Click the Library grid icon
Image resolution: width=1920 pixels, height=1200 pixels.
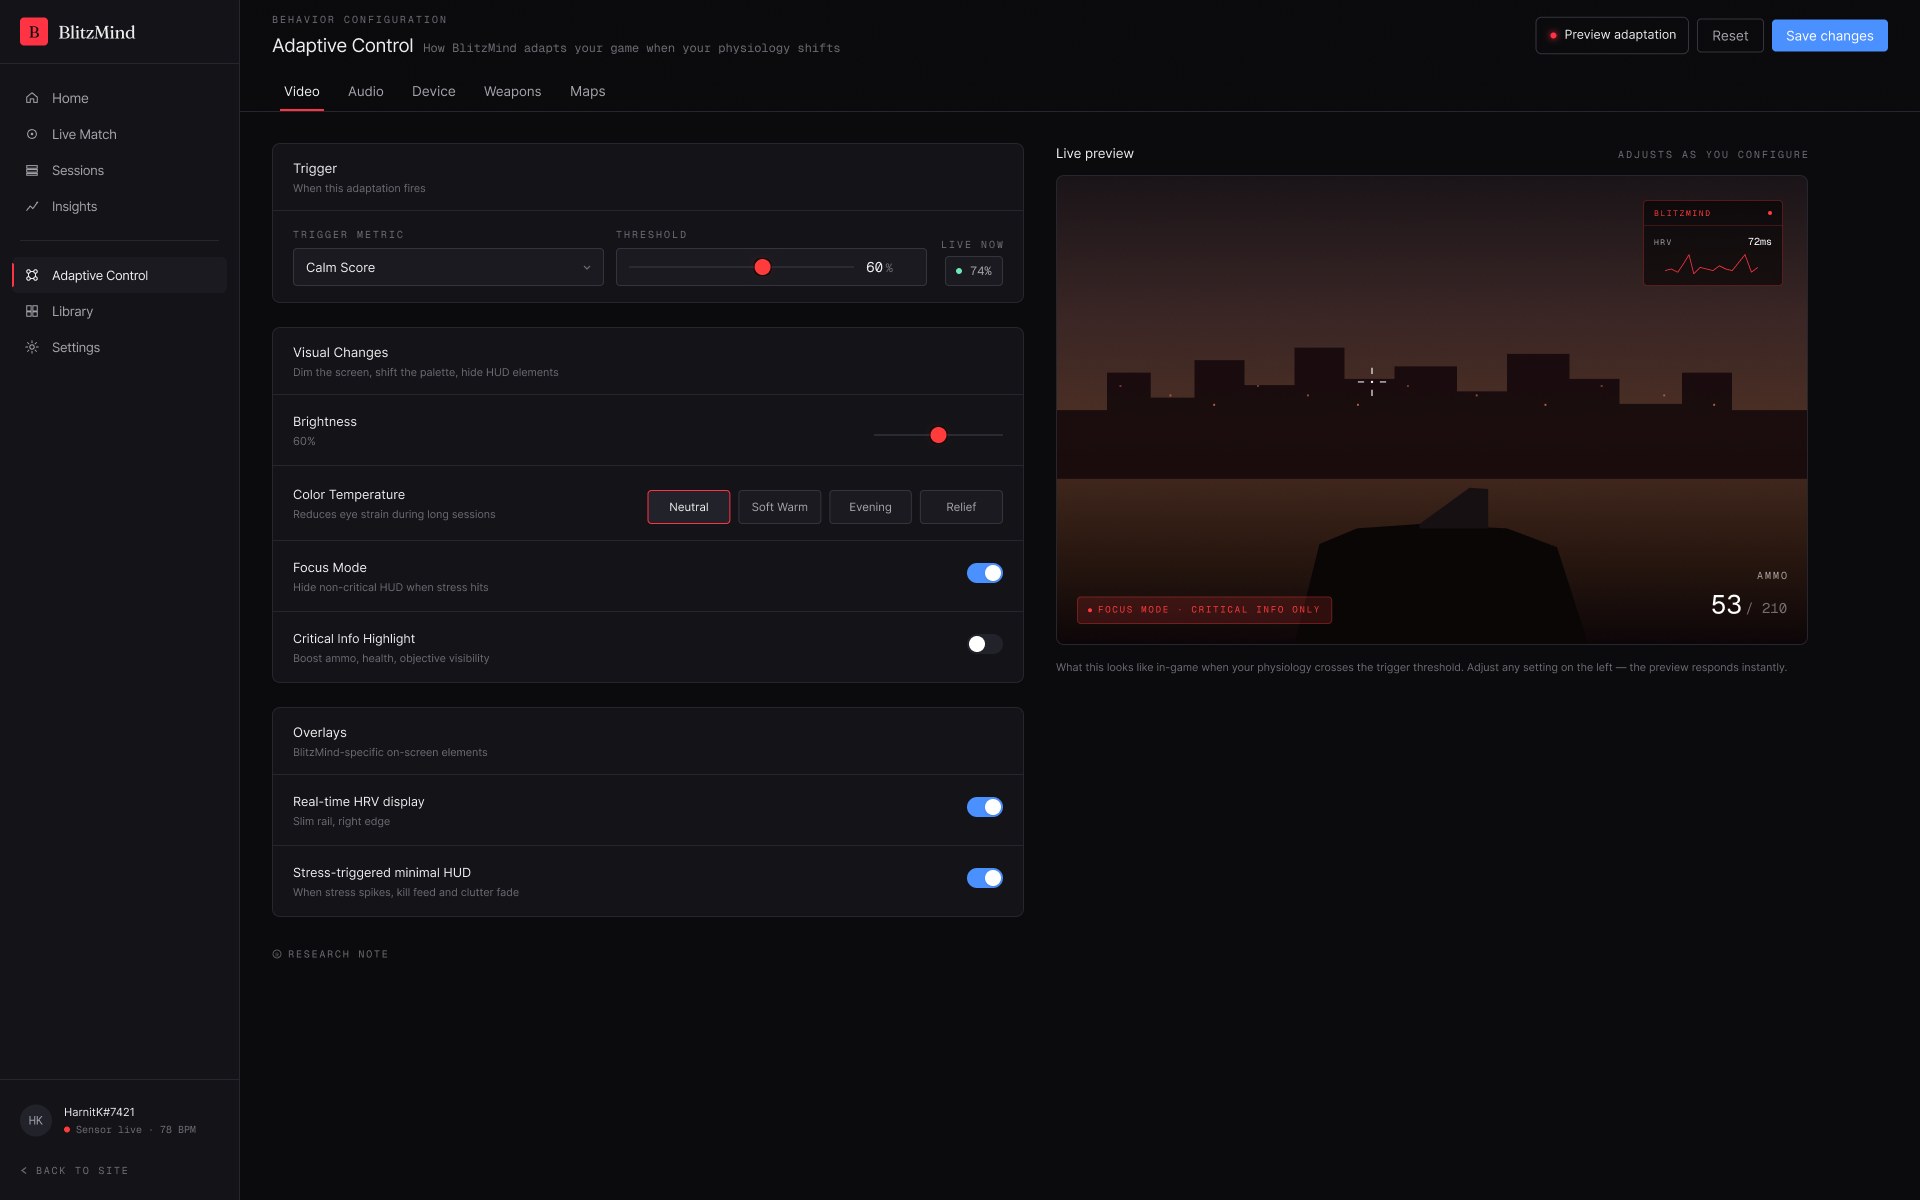click(x=32, y=311)
